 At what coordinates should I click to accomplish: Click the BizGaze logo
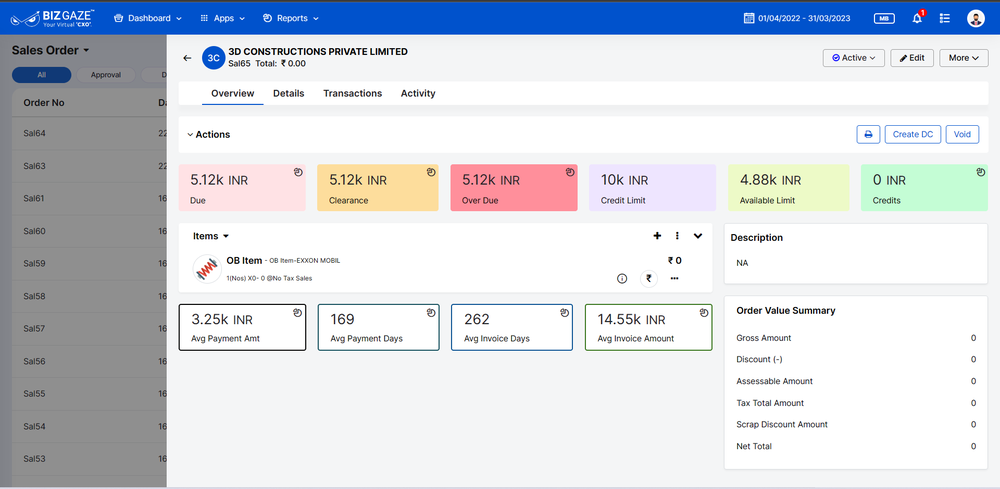[x=54, y=18]
